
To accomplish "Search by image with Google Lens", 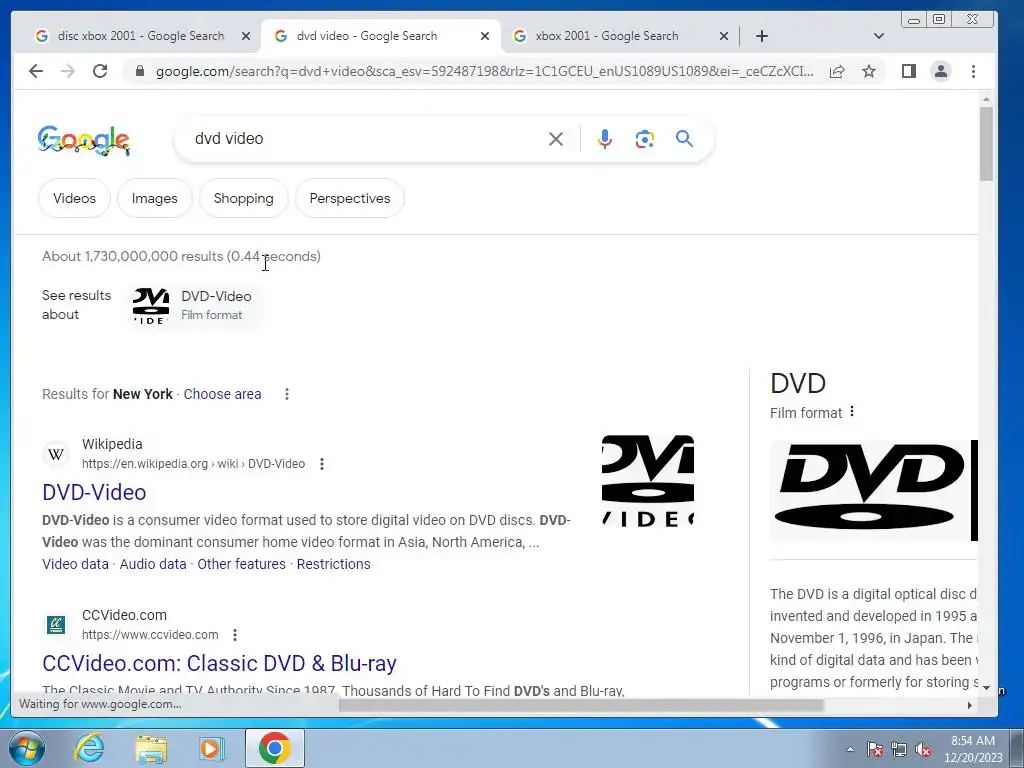I will tap(645, 139).
